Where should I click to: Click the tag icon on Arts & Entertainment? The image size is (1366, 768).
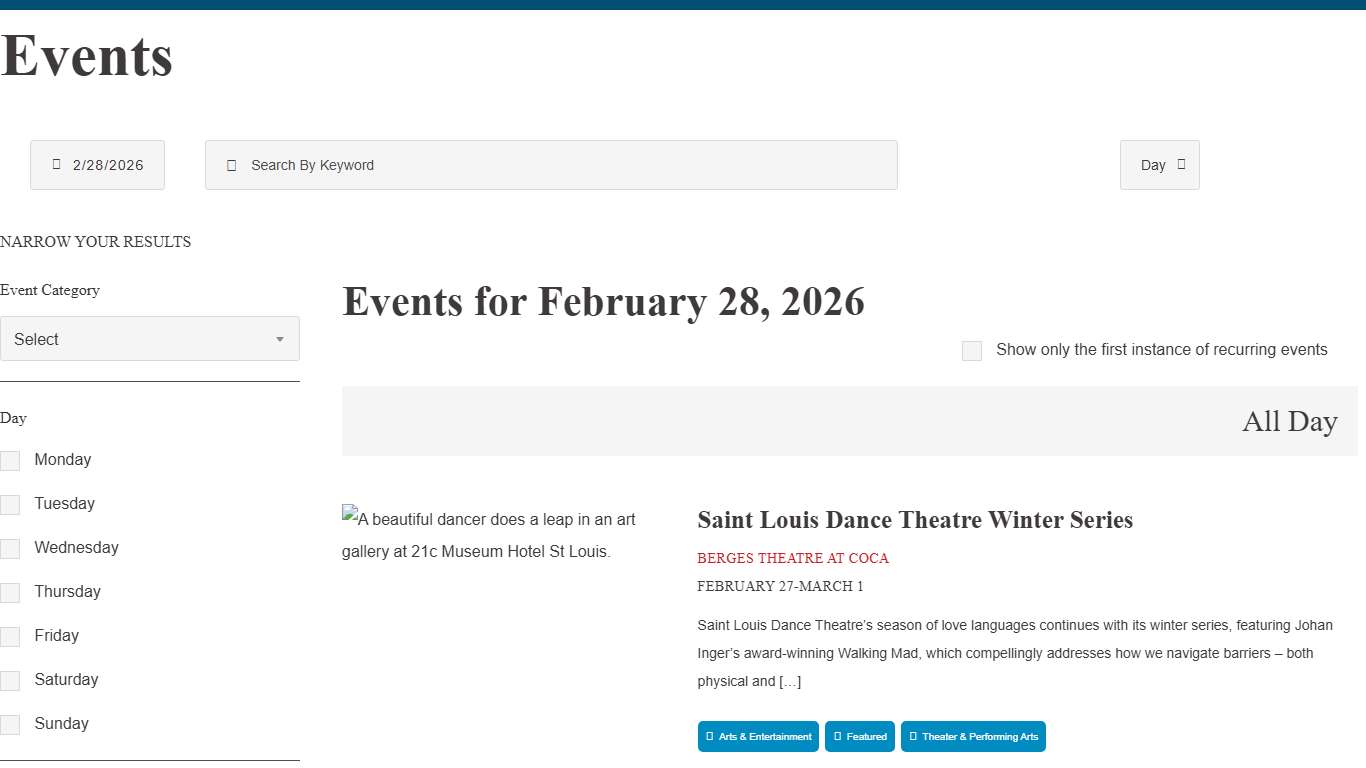tap(710, 736)
